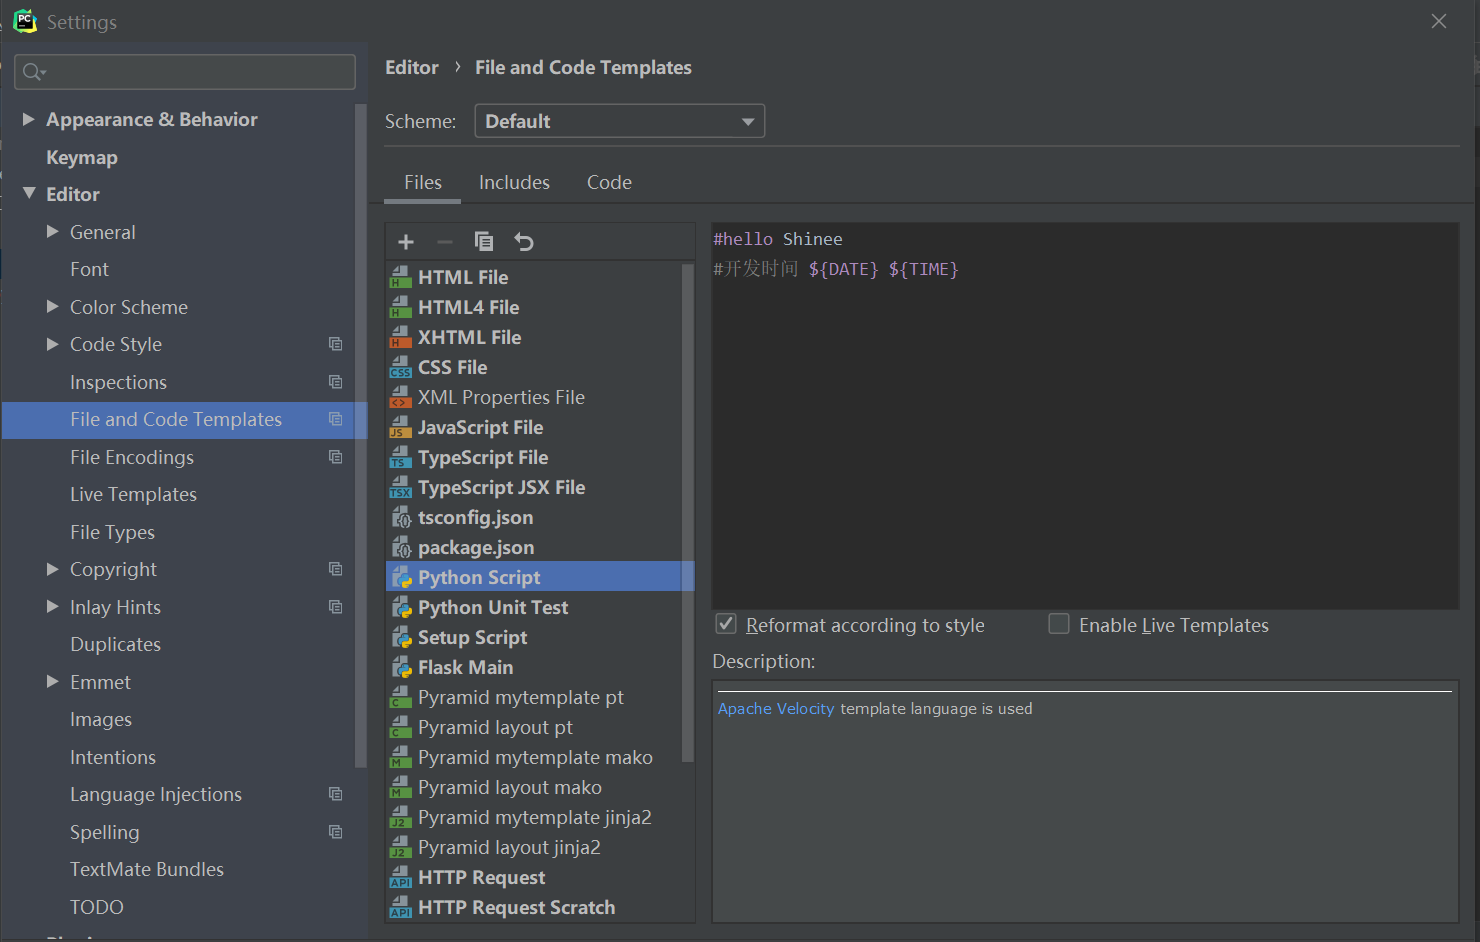Collapse the Editor tree section
This screenshot has height=942, width=1480.
29,193
